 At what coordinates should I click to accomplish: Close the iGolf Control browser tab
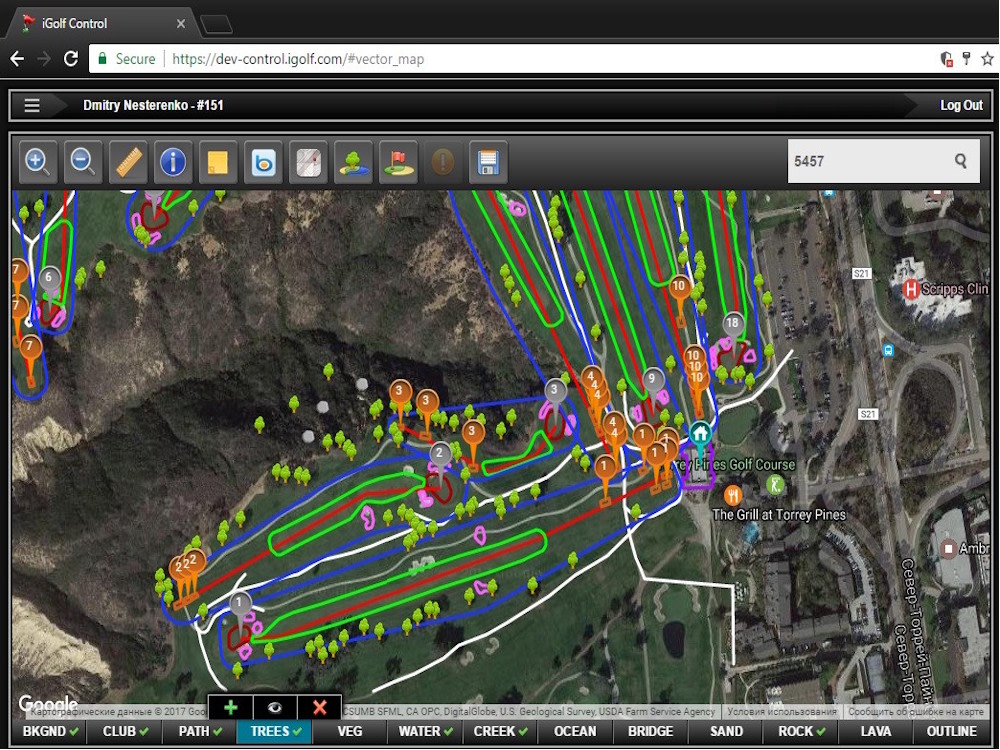coord(181,24)
